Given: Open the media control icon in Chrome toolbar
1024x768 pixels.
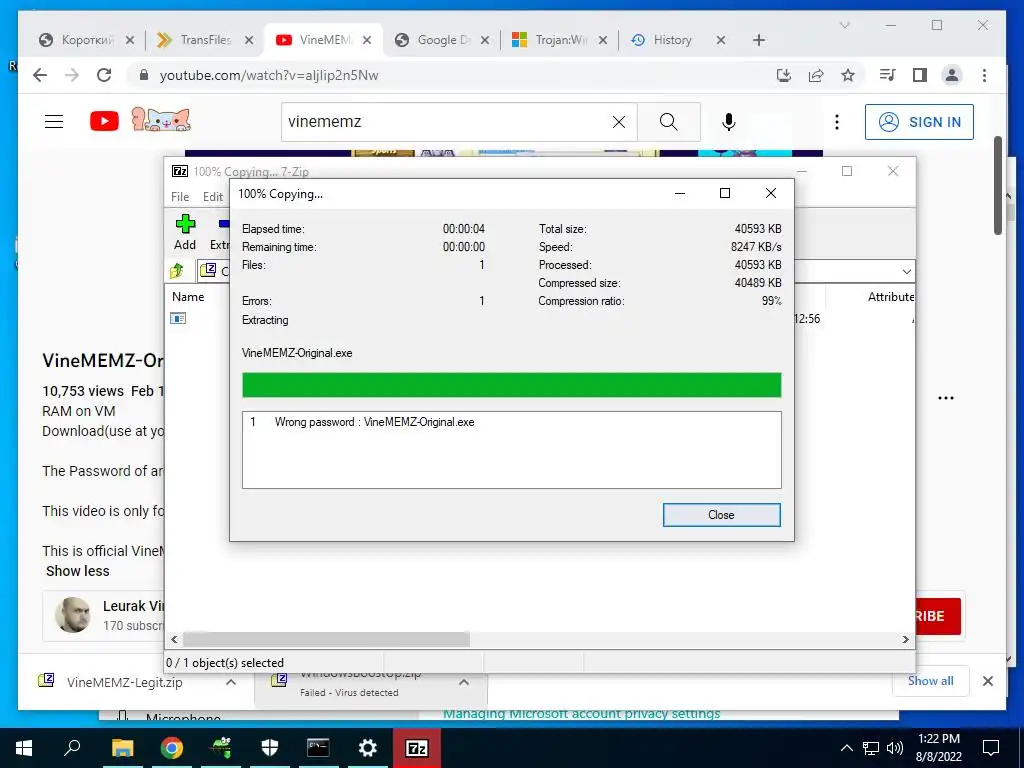Looking at the screenshot, I should click(887, 75).
